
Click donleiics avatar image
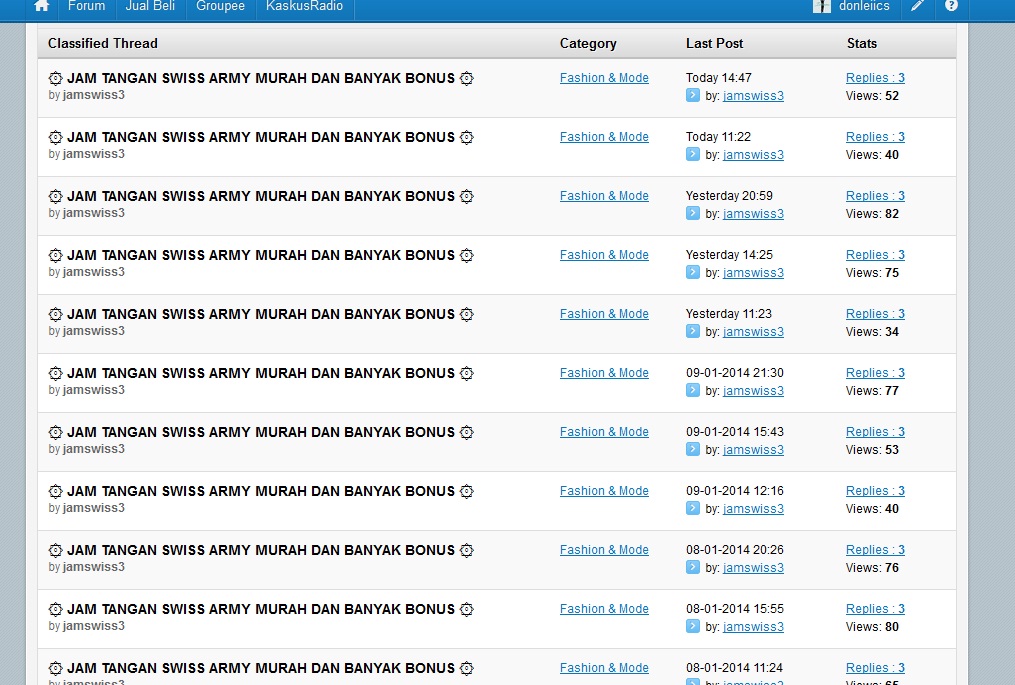click(x=821, y=6)
